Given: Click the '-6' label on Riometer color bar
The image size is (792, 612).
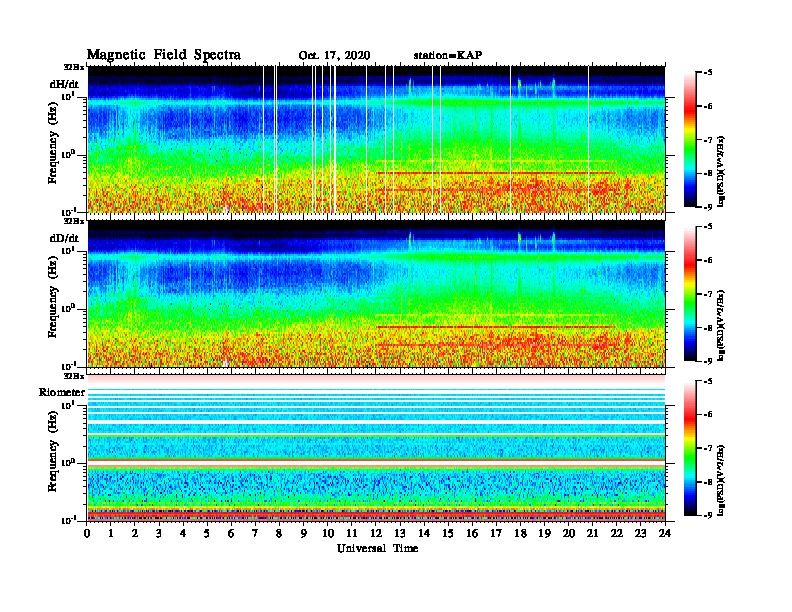Looking at the screenshot, I should (x=708, y=415).
